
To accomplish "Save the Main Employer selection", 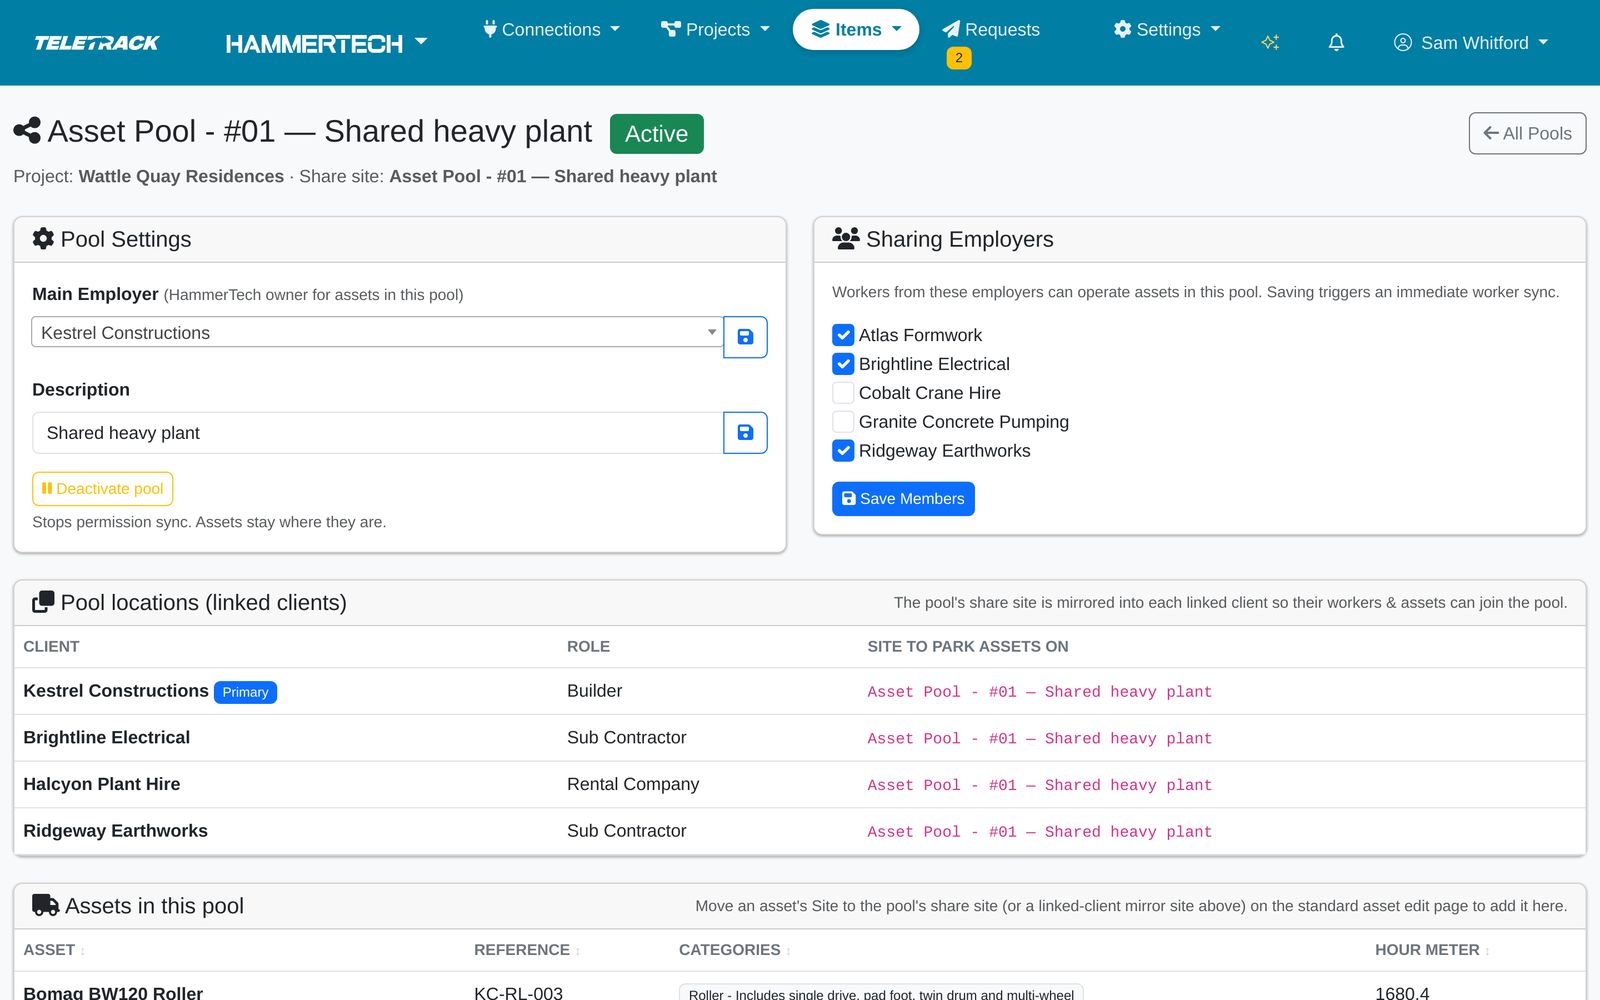I will 745,337.
